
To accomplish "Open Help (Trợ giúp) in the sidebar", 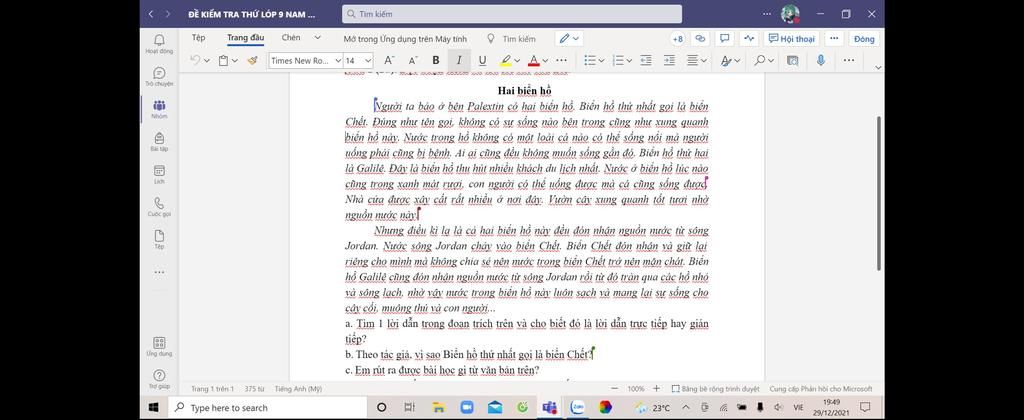I will point(159,379).
